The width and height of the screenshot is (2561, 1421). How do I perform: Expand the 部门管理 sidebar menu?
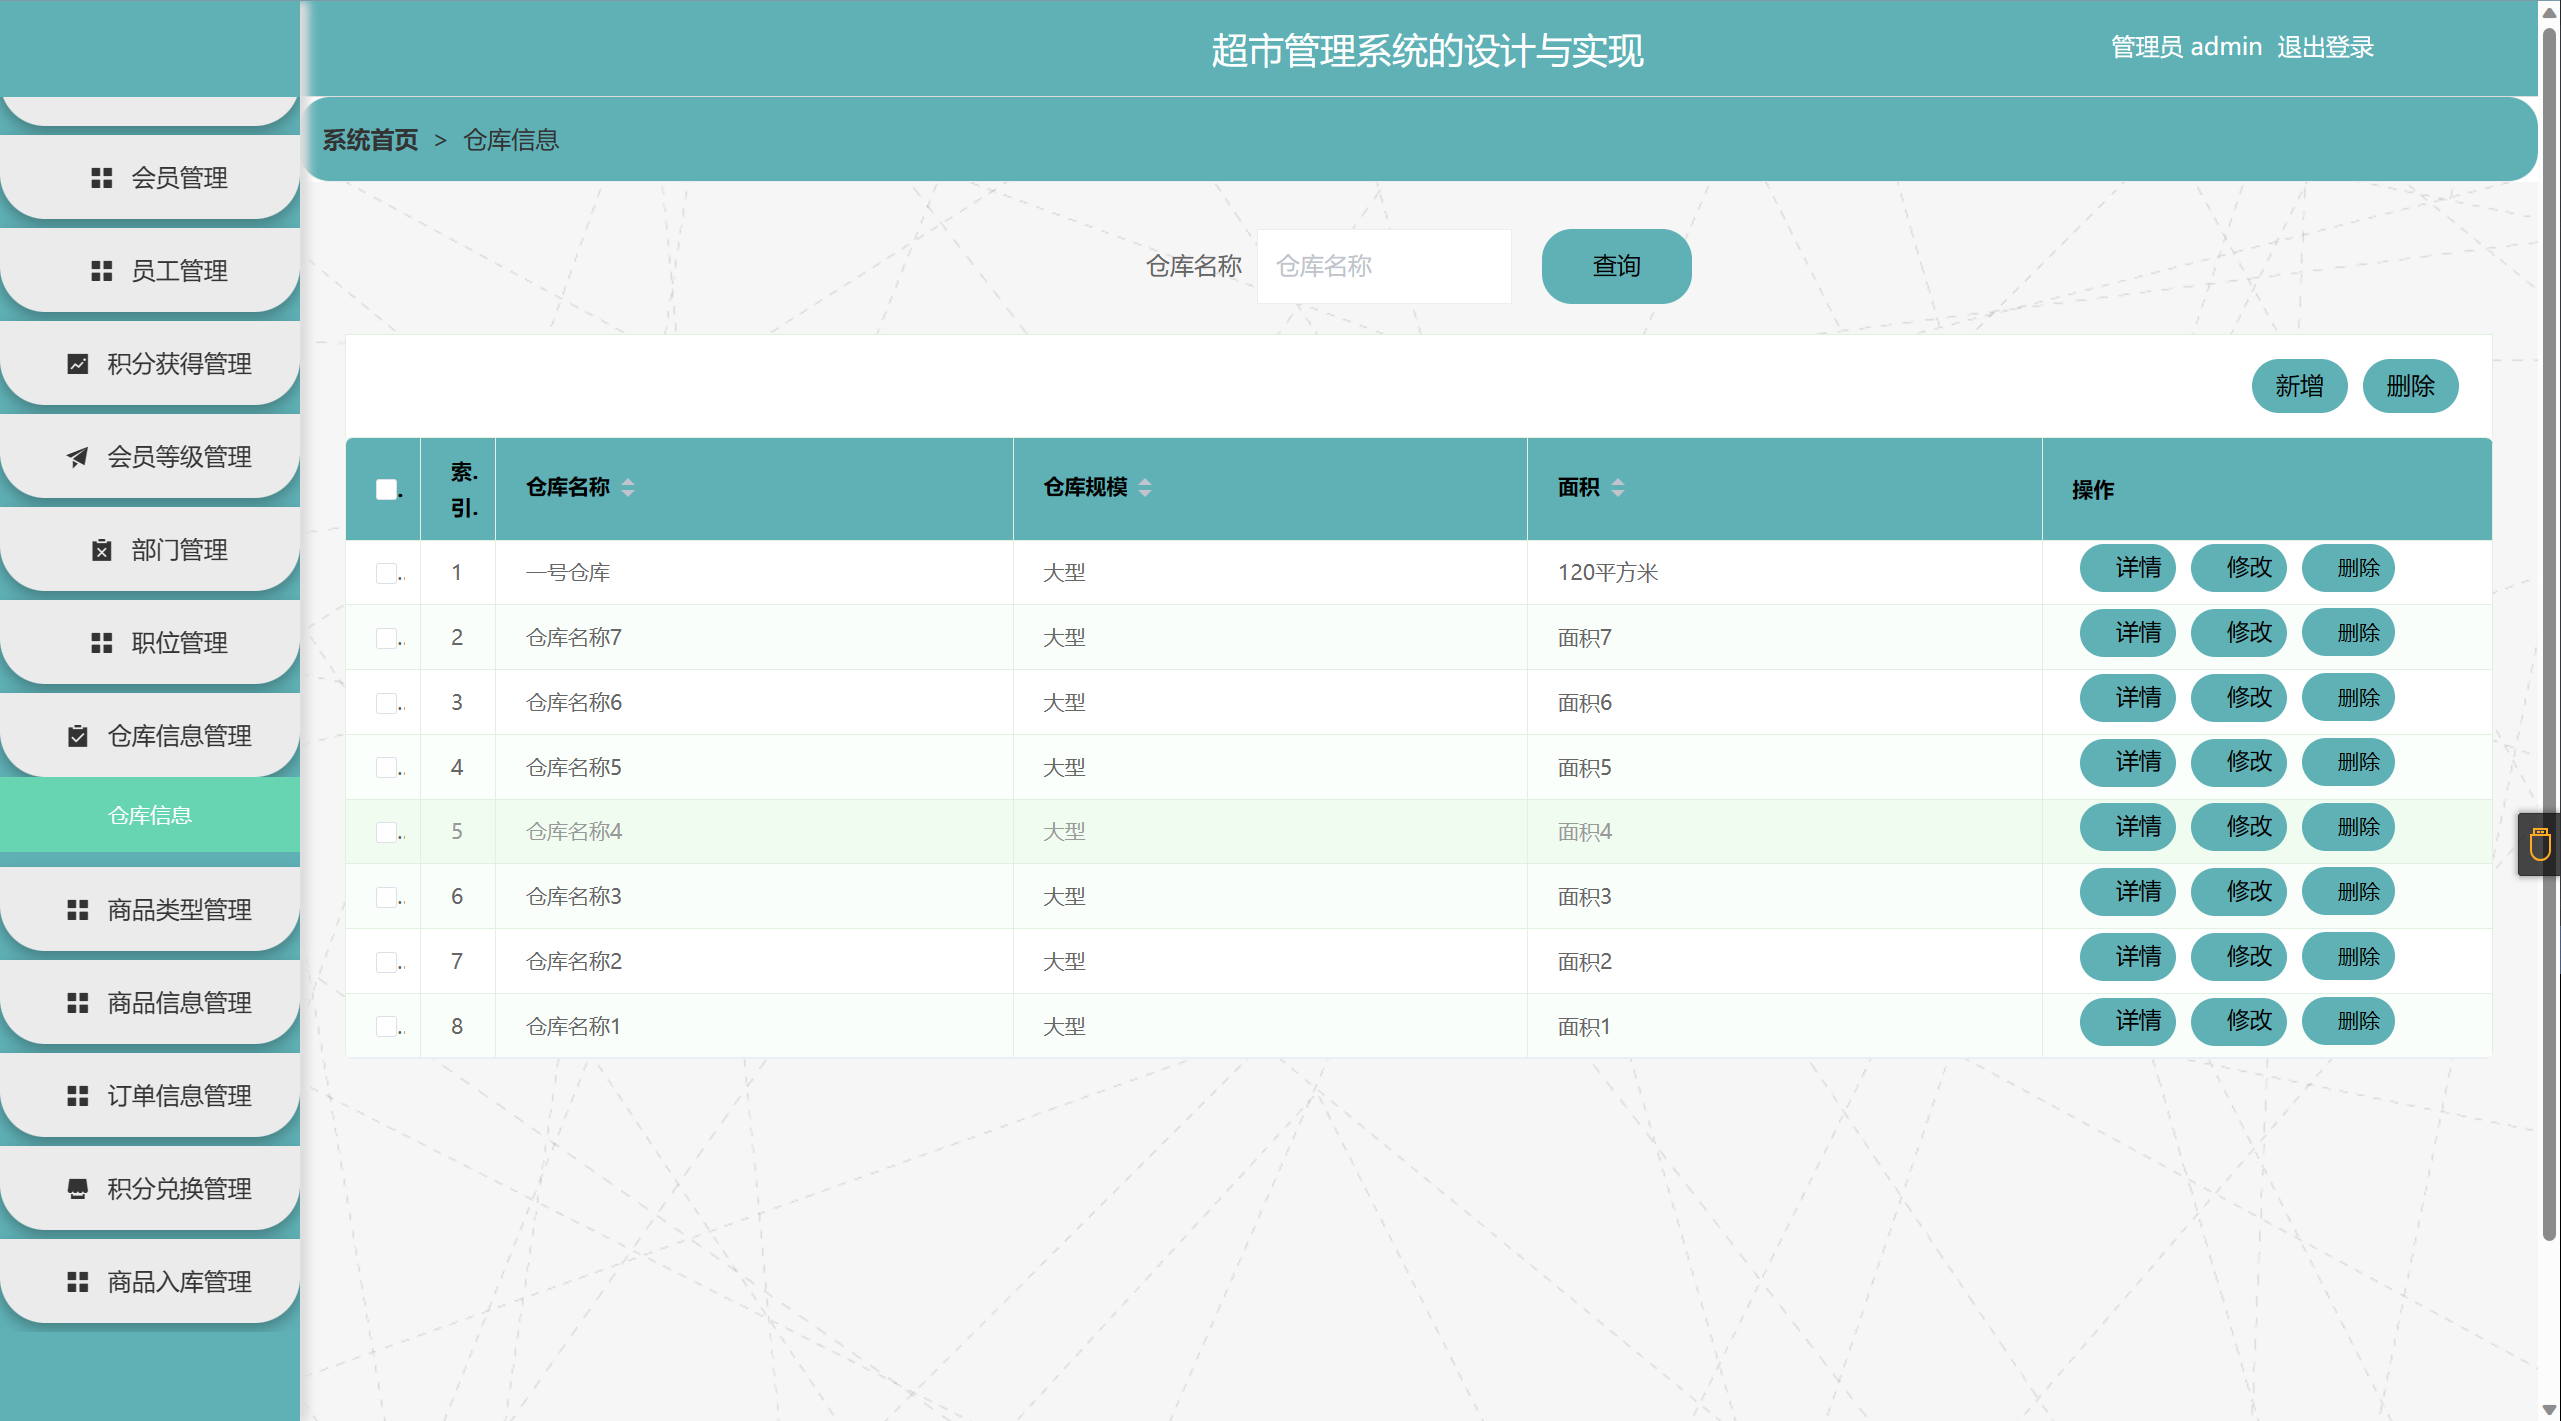click(150, 549)
